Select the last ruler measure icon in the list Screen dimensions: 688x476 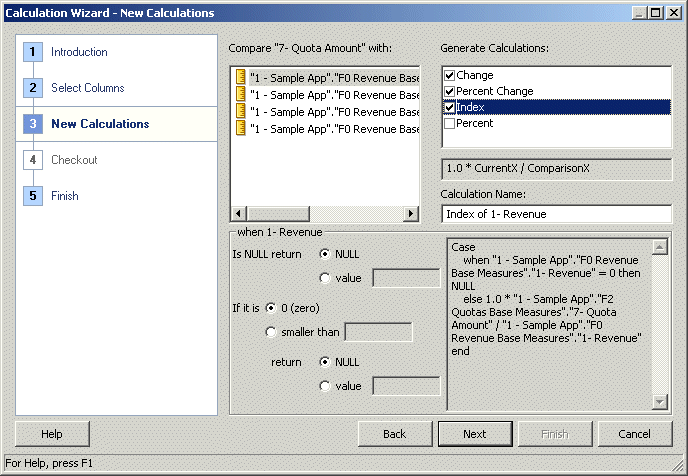240,128
